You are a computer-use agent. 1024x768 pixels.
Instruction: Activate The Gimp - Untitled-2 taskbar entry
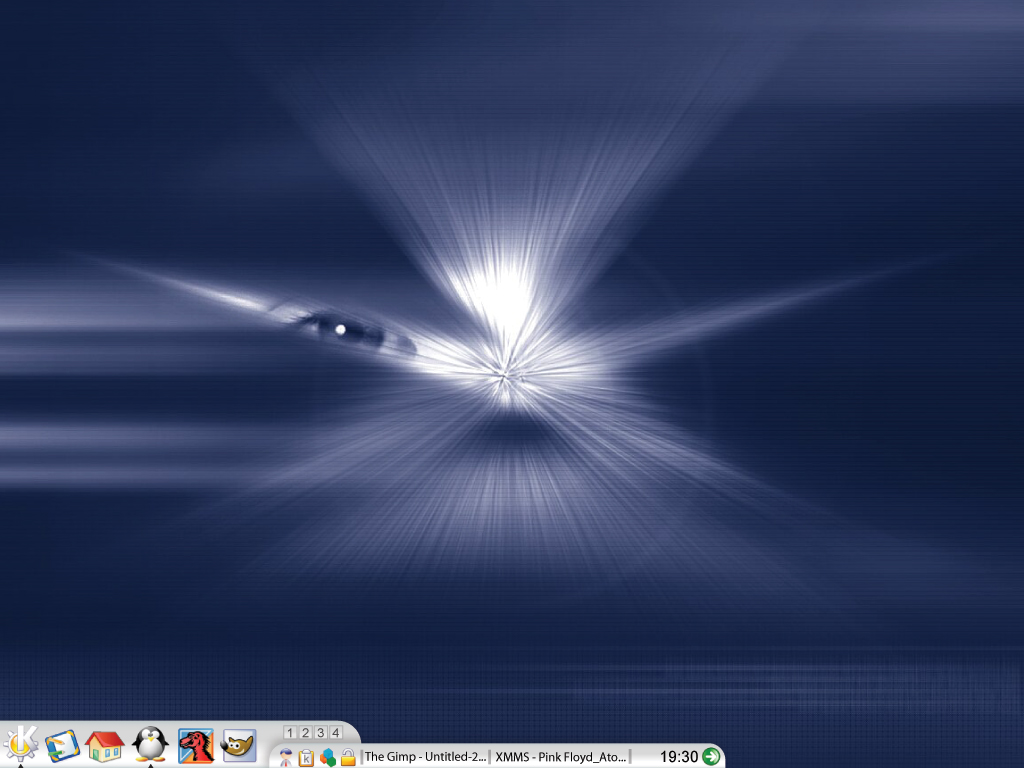424,757
